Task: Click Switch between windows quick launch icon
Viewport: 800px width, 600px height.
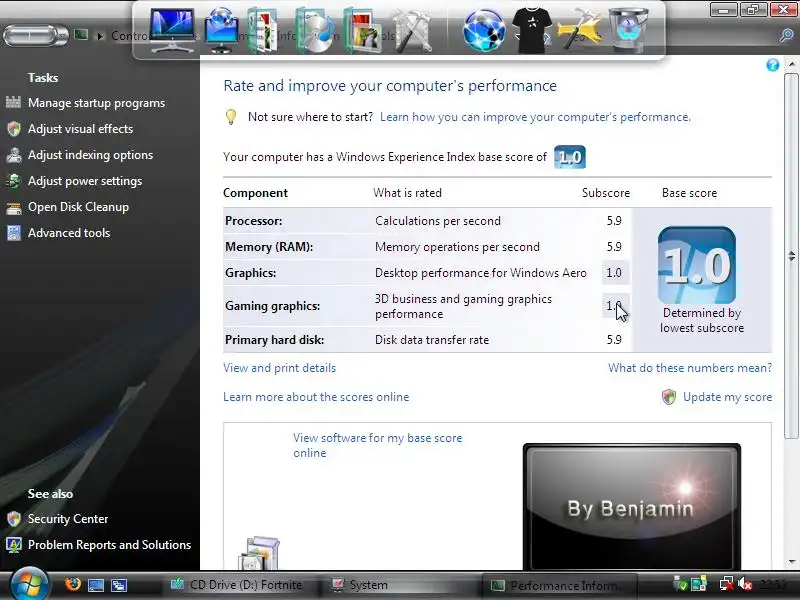Action: [119, 585]
